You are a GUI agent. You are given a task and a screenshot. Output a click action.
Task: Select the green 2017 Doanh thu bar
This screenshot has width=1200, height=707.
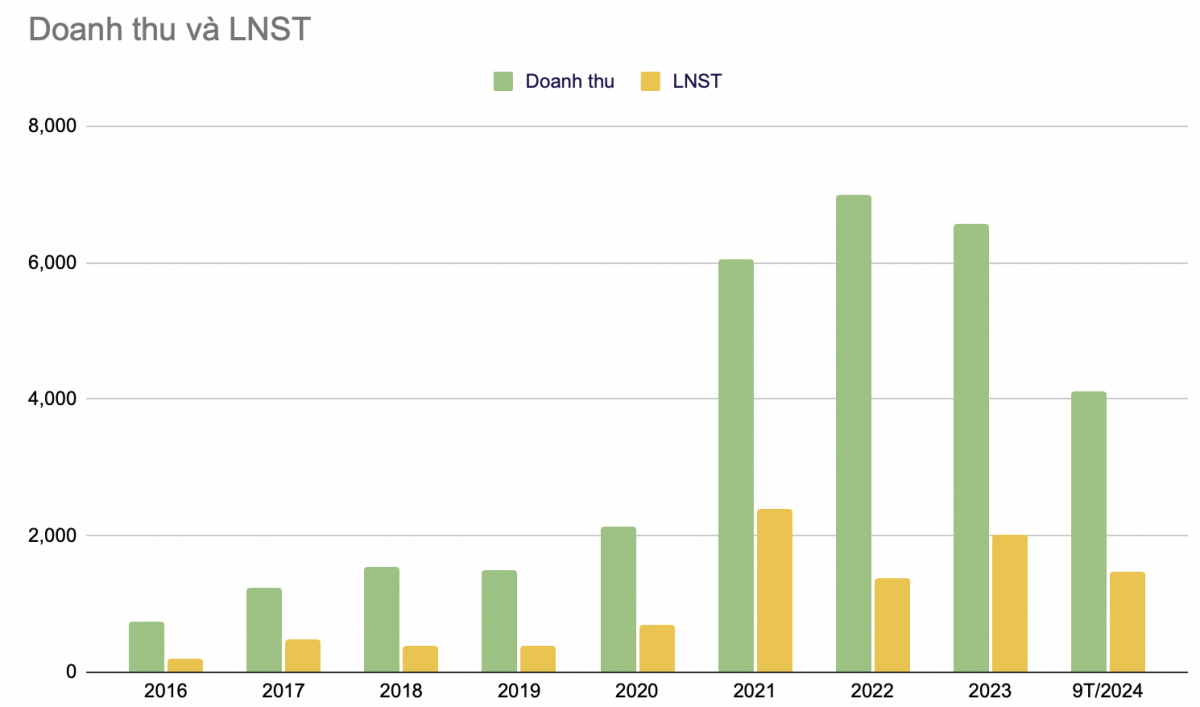(x=264, y=630)
